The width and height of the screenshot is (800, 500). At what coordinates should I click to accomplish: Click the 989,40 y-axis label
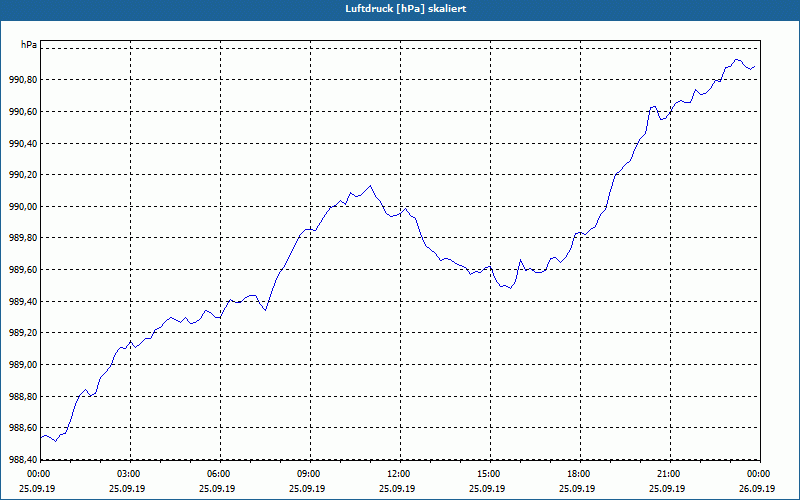23,302
